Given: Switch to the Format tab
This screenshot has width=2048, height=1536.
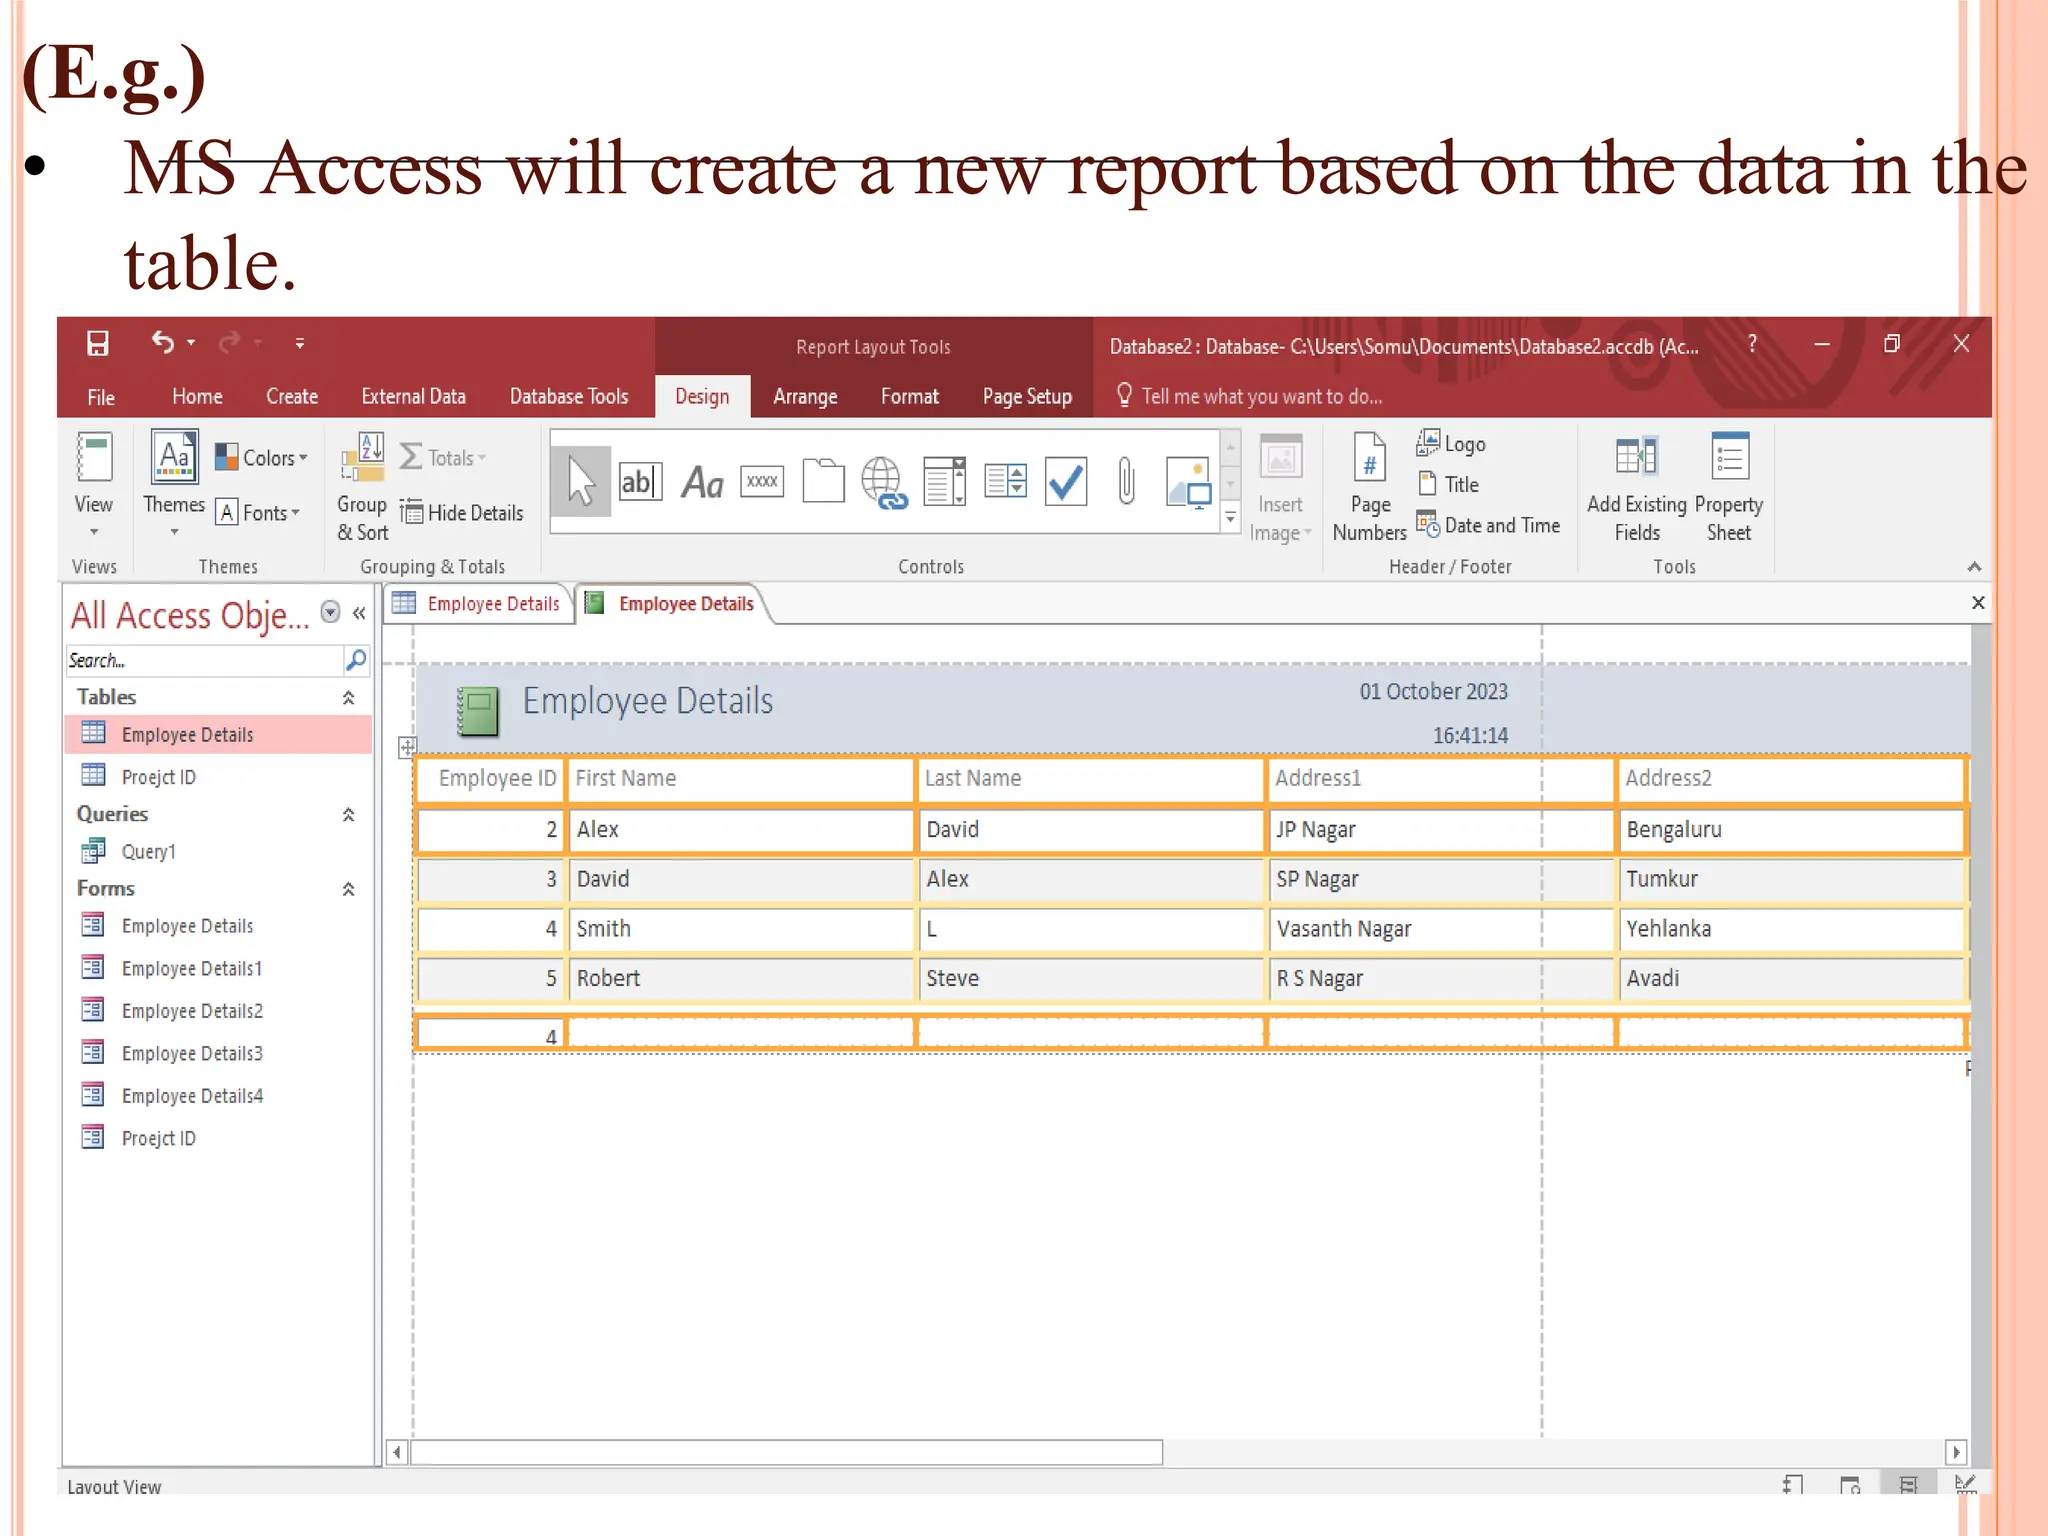Looking at the screenshot, I should [x=910, y=397].
